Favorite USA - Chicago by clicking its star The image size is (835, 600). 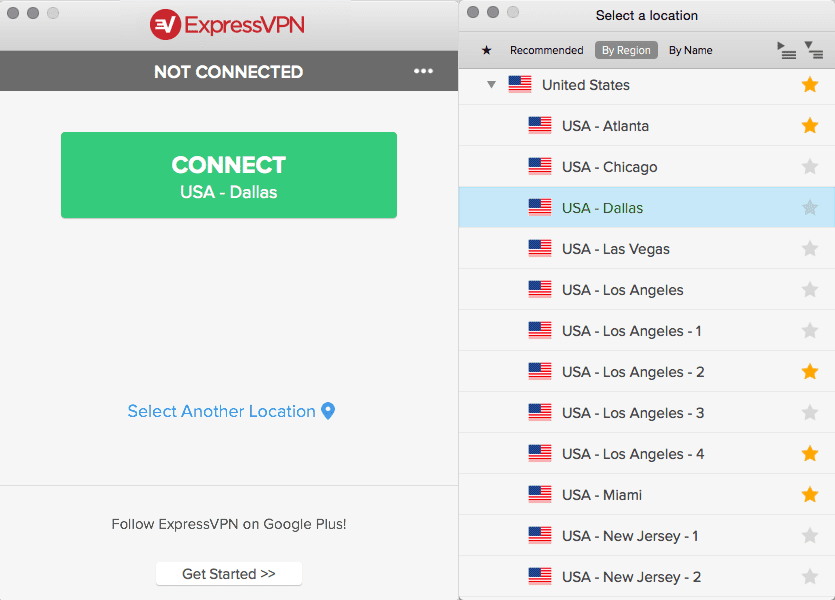click(x=810, y=166)
